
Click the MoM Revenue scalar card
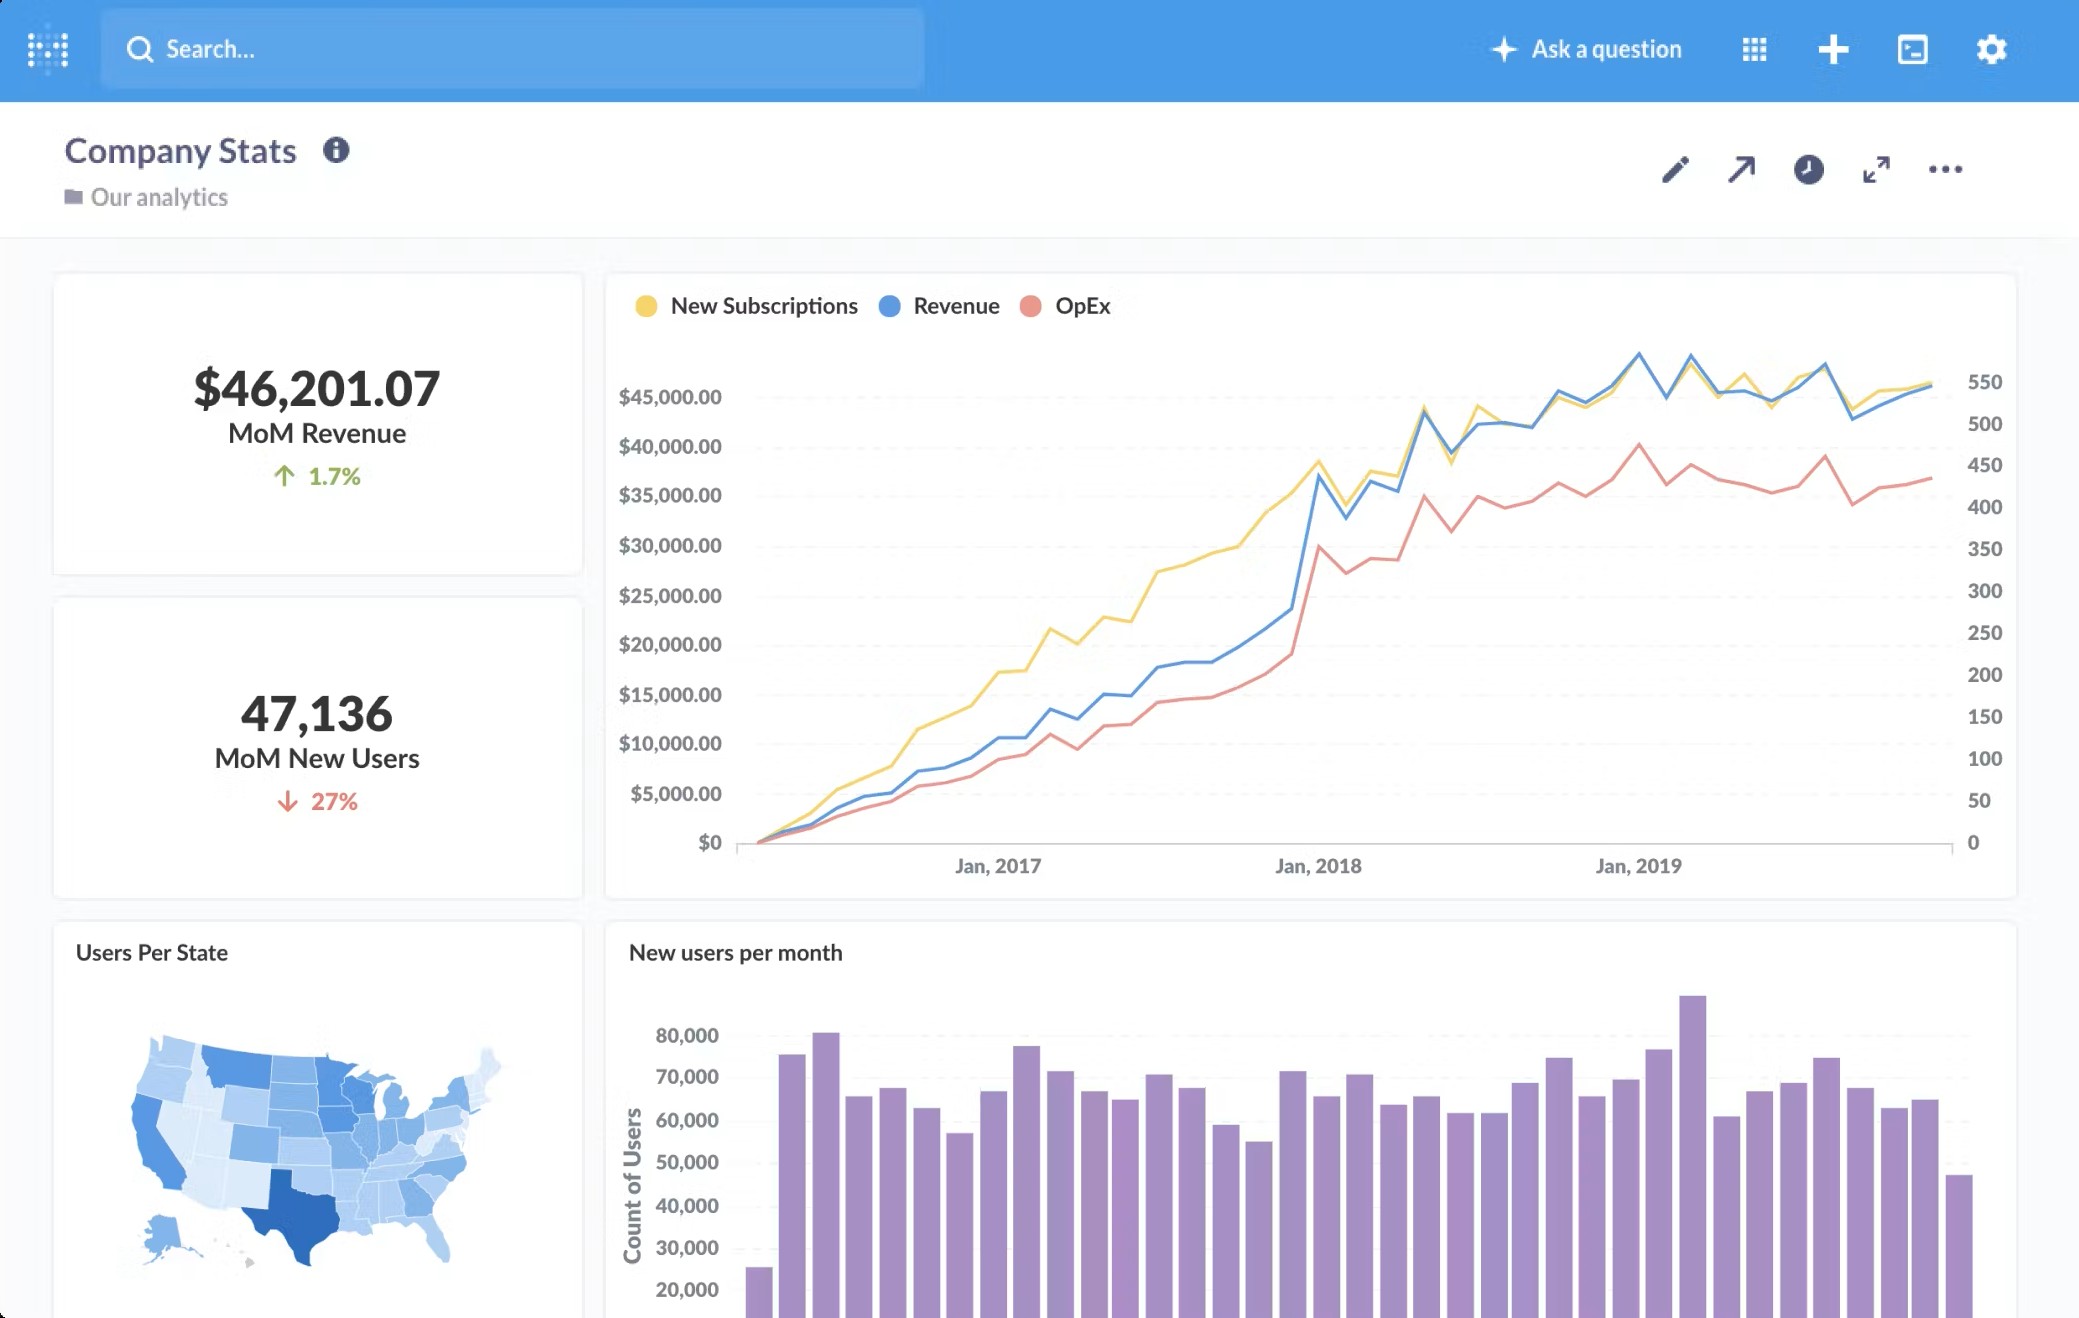(x=317, y=424)
